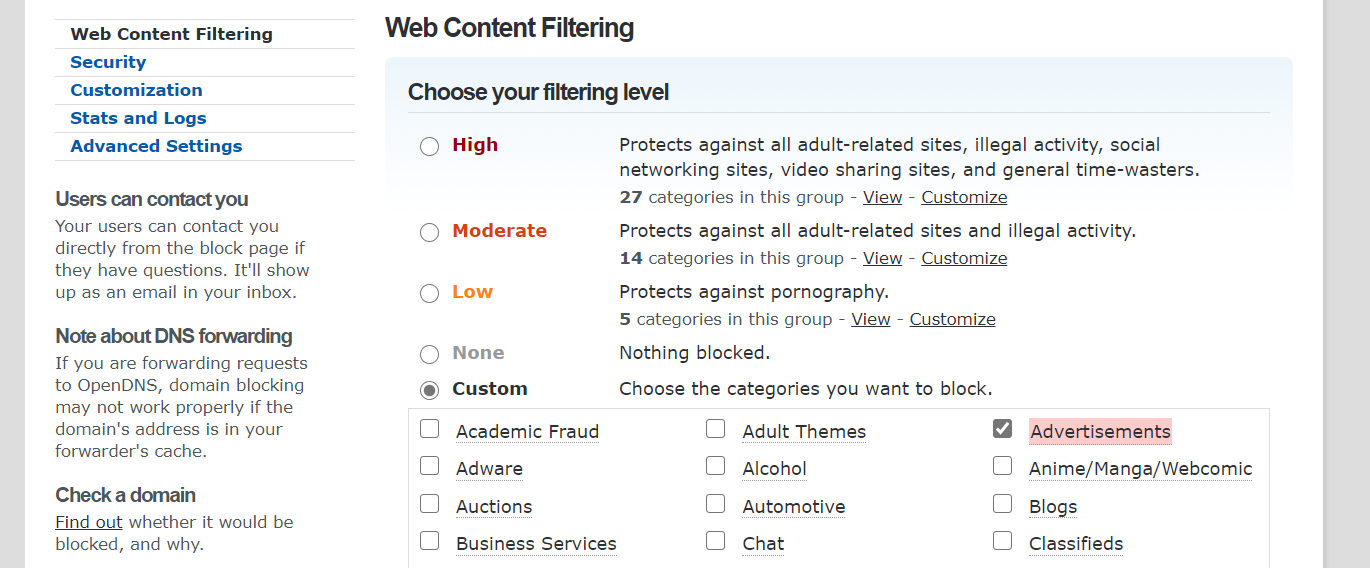Viewport: 1370px width, 568px height.
Task: Go to Customization in the sidebar
Action: coord(136,90)
